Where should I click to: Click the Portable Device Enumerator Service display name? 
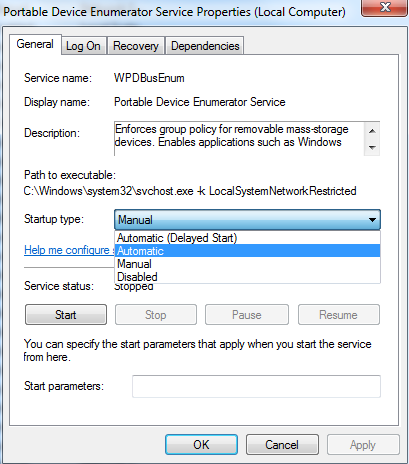200,102
